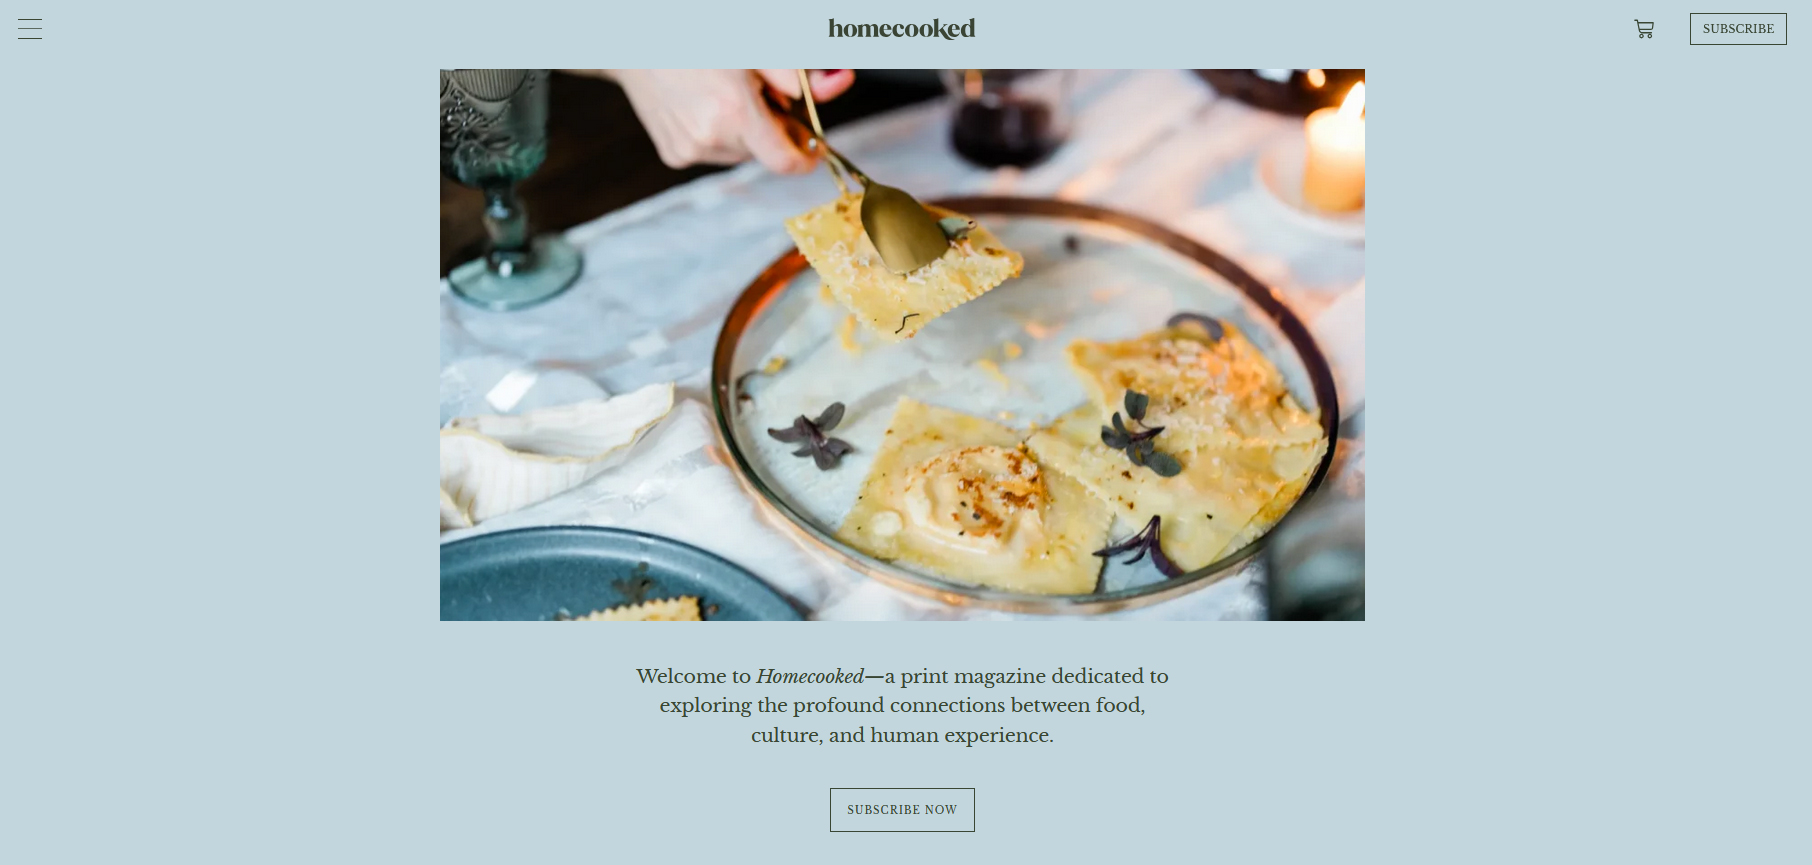The height and width of the screenshot is (865, 1812).
Task: Click the green glass goblet in the photo
Action: [x=500, y=185]
